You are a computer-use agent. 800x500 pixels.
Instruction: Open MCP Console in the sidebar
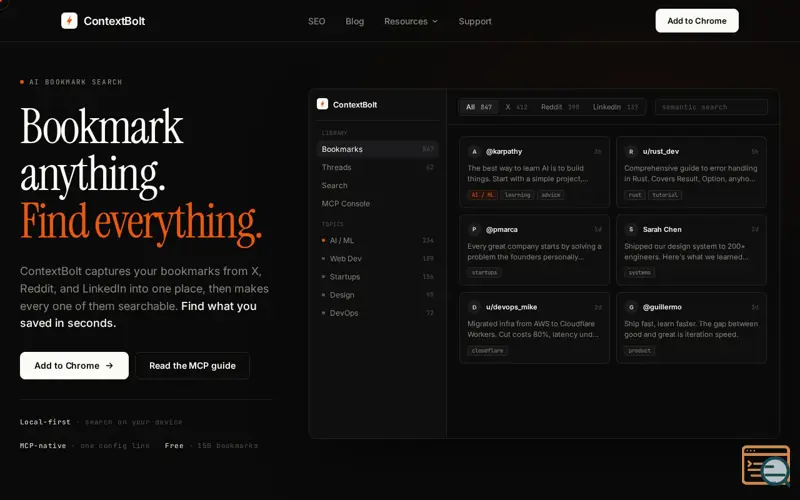tap(377, 204)
